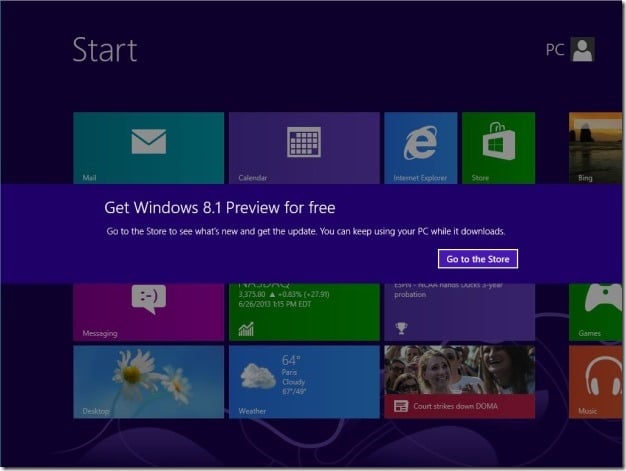This screenshot has height=471, width=626.
Task: Open the Weather tile showing Paris
Action: click(x=304, y=382)
